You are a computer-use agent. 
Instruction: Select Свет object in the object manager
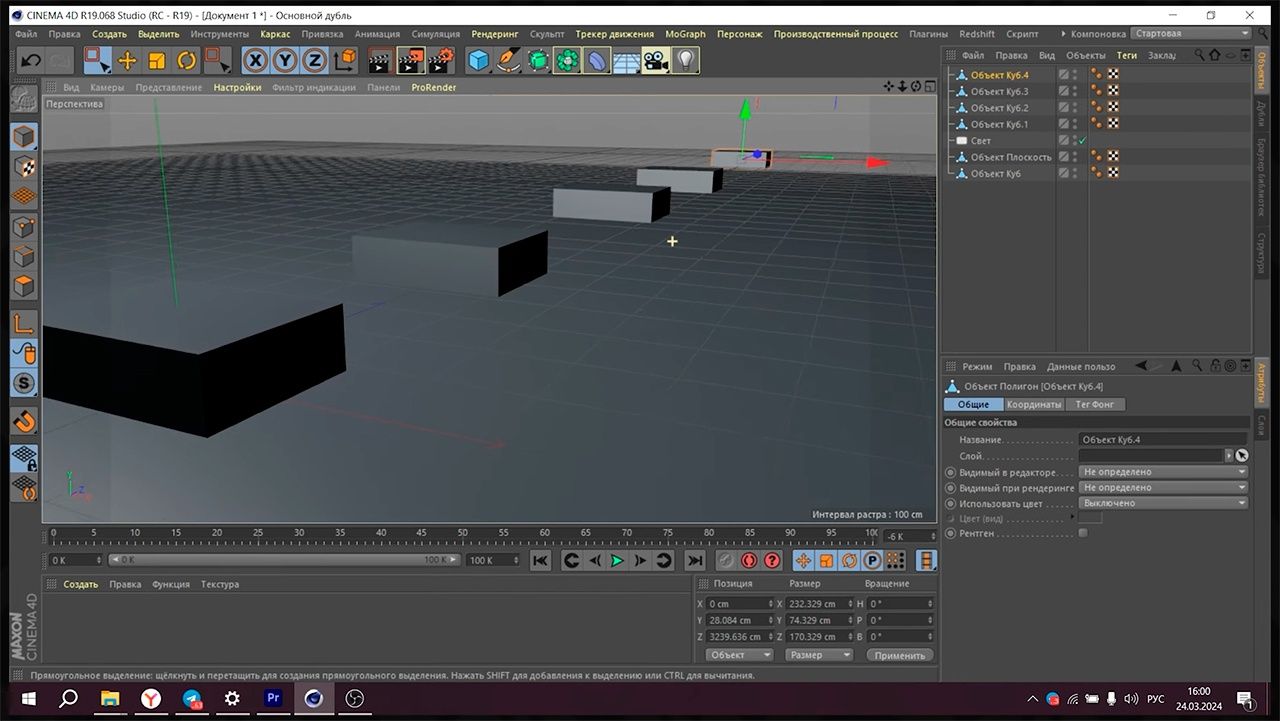pos(981,141)
